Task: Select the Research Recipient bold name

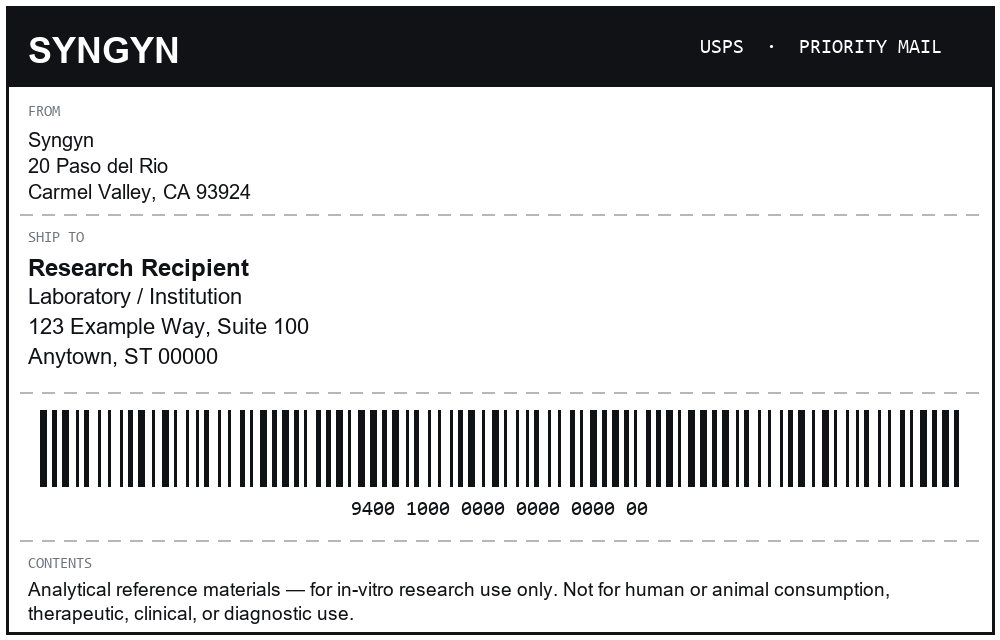Action: pos(138,268)
